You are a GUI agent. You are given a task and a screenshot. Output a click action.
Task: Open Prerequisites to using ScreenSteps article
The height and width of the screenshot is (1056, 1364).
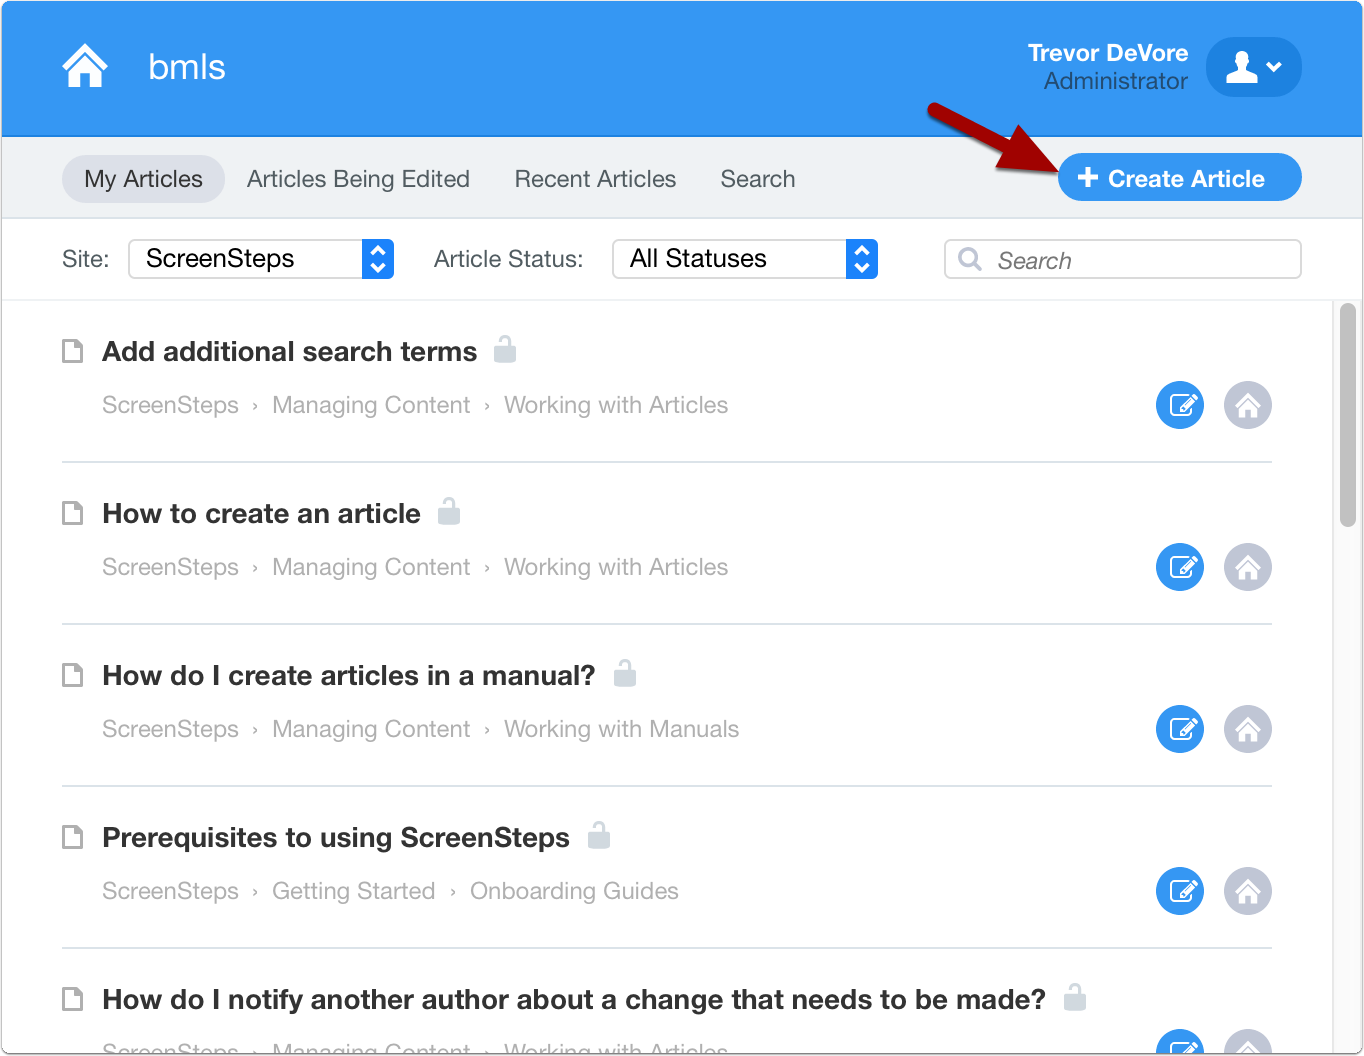[336, 838]
